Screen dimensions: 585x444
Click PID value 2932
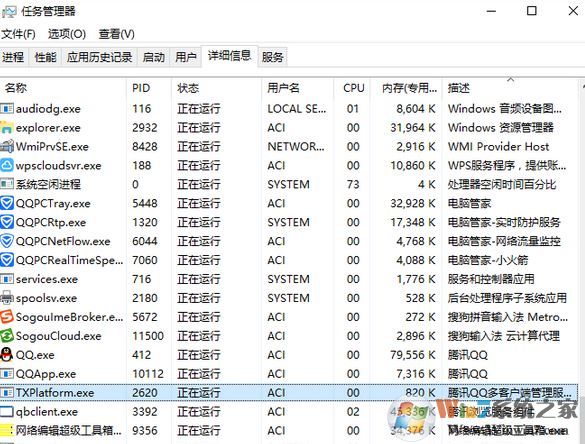pos(145,128)
